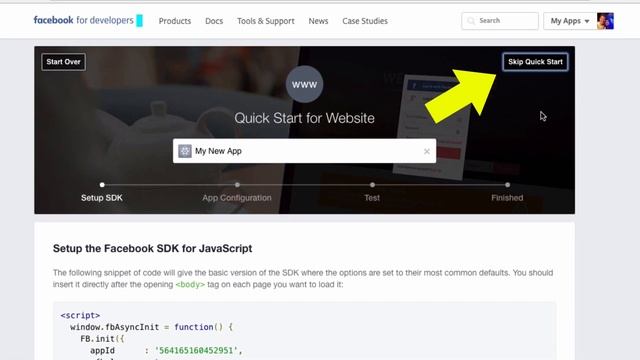Click the My New App name field

click(x=304, y=151)
